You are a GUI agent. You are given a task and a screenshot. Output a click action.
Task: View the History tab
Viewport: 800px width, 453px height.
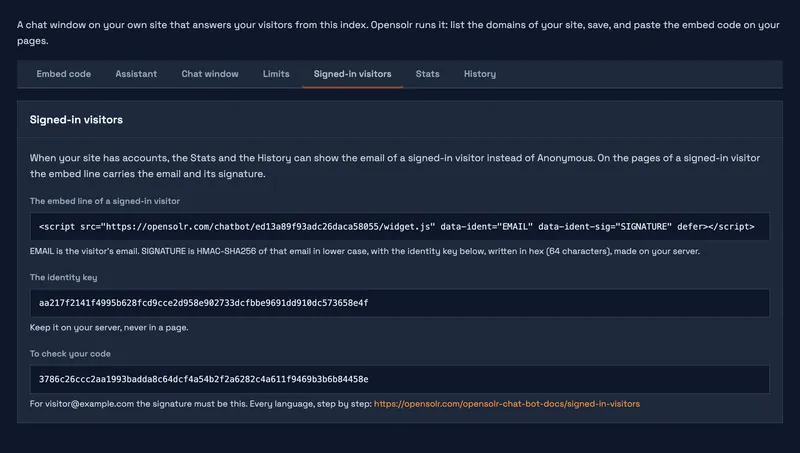click(480, 74)
